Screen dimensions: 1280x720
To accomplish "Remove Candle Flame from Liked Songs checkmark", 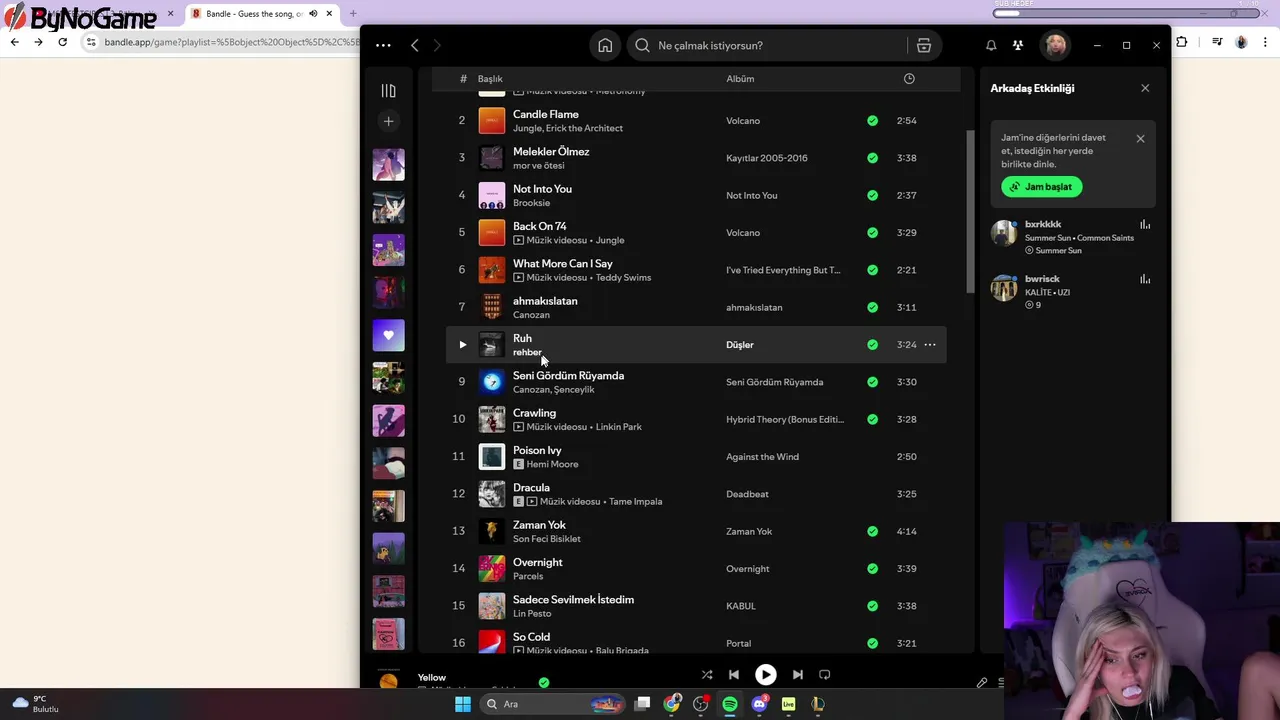I will [873, 121].
